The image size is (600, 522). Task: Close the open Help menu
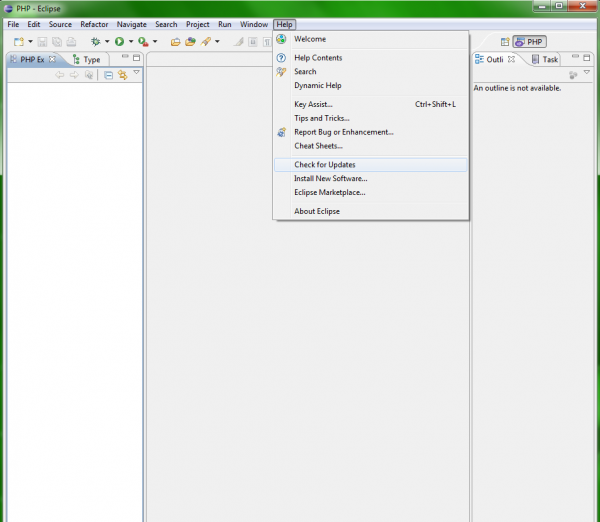[284, 24]
